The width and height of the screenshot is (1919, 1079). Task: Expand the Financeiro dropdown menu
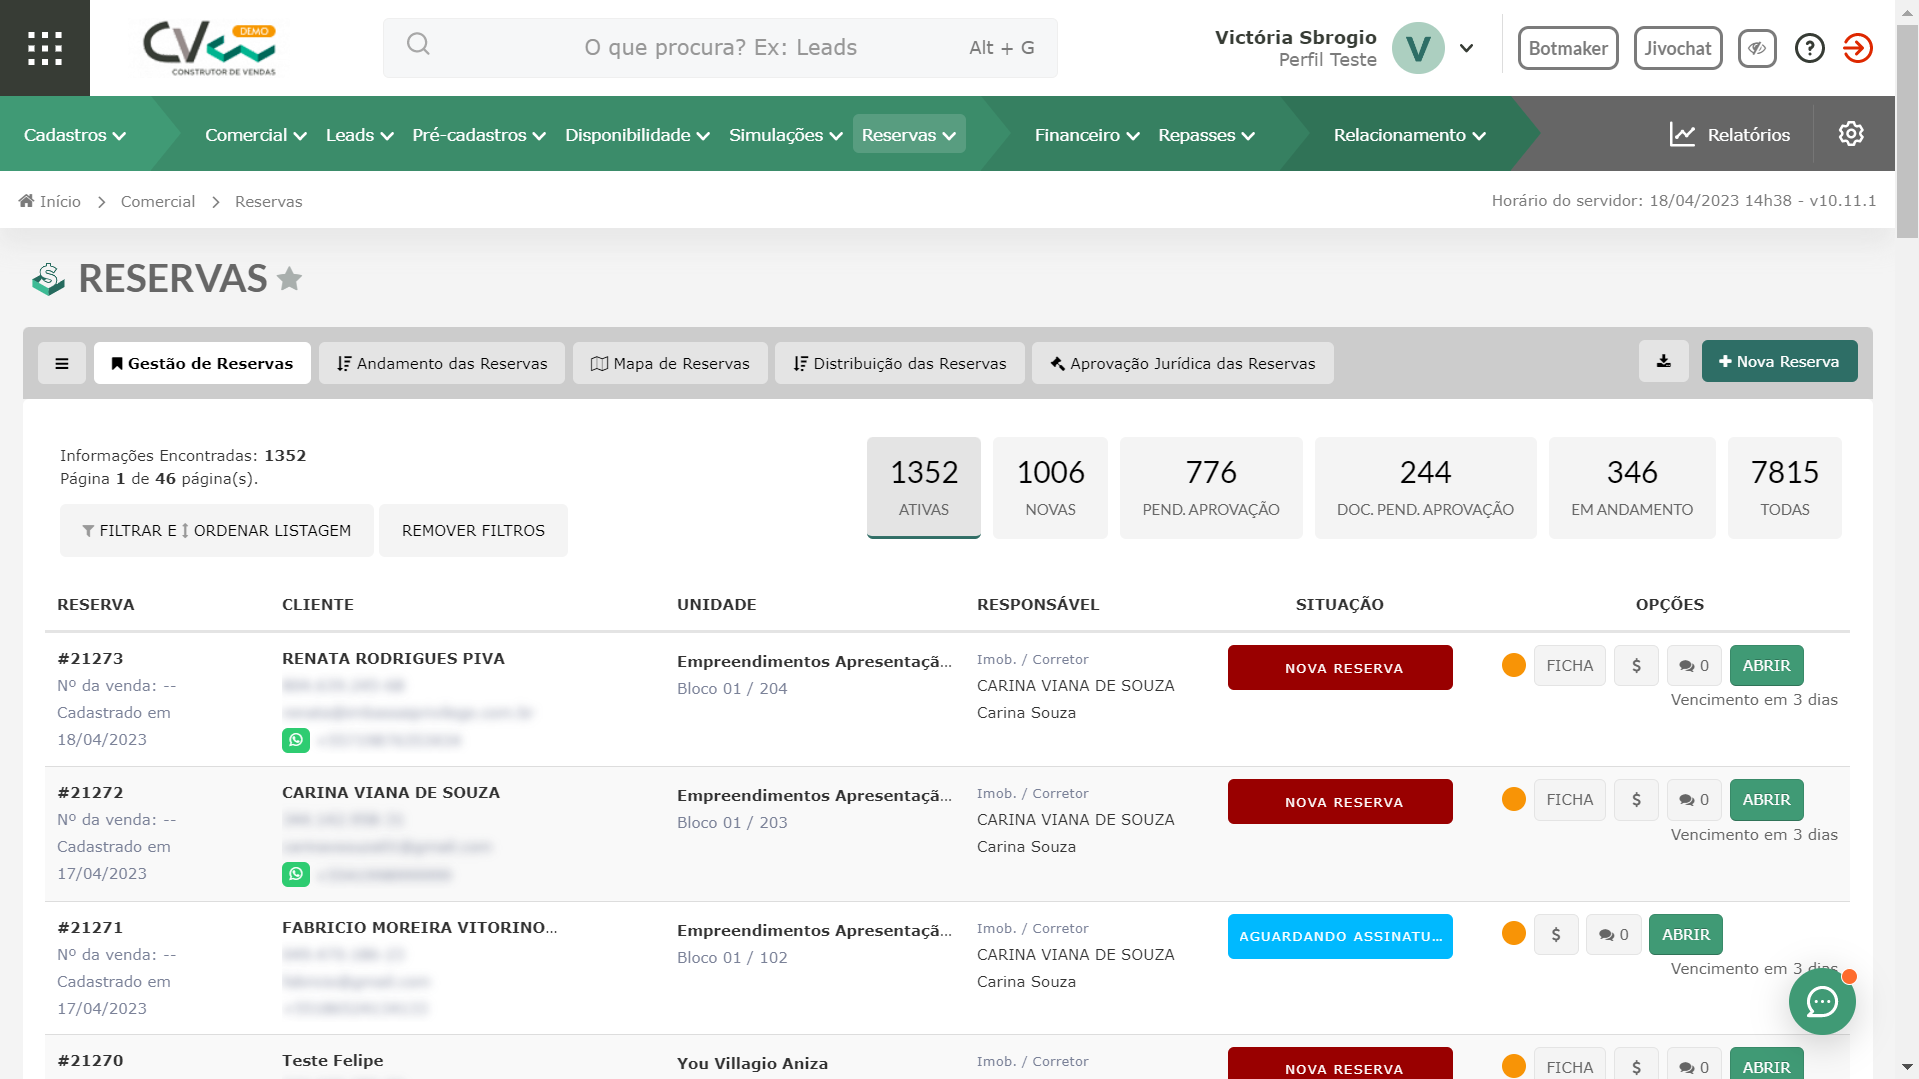coord(1086,135)
